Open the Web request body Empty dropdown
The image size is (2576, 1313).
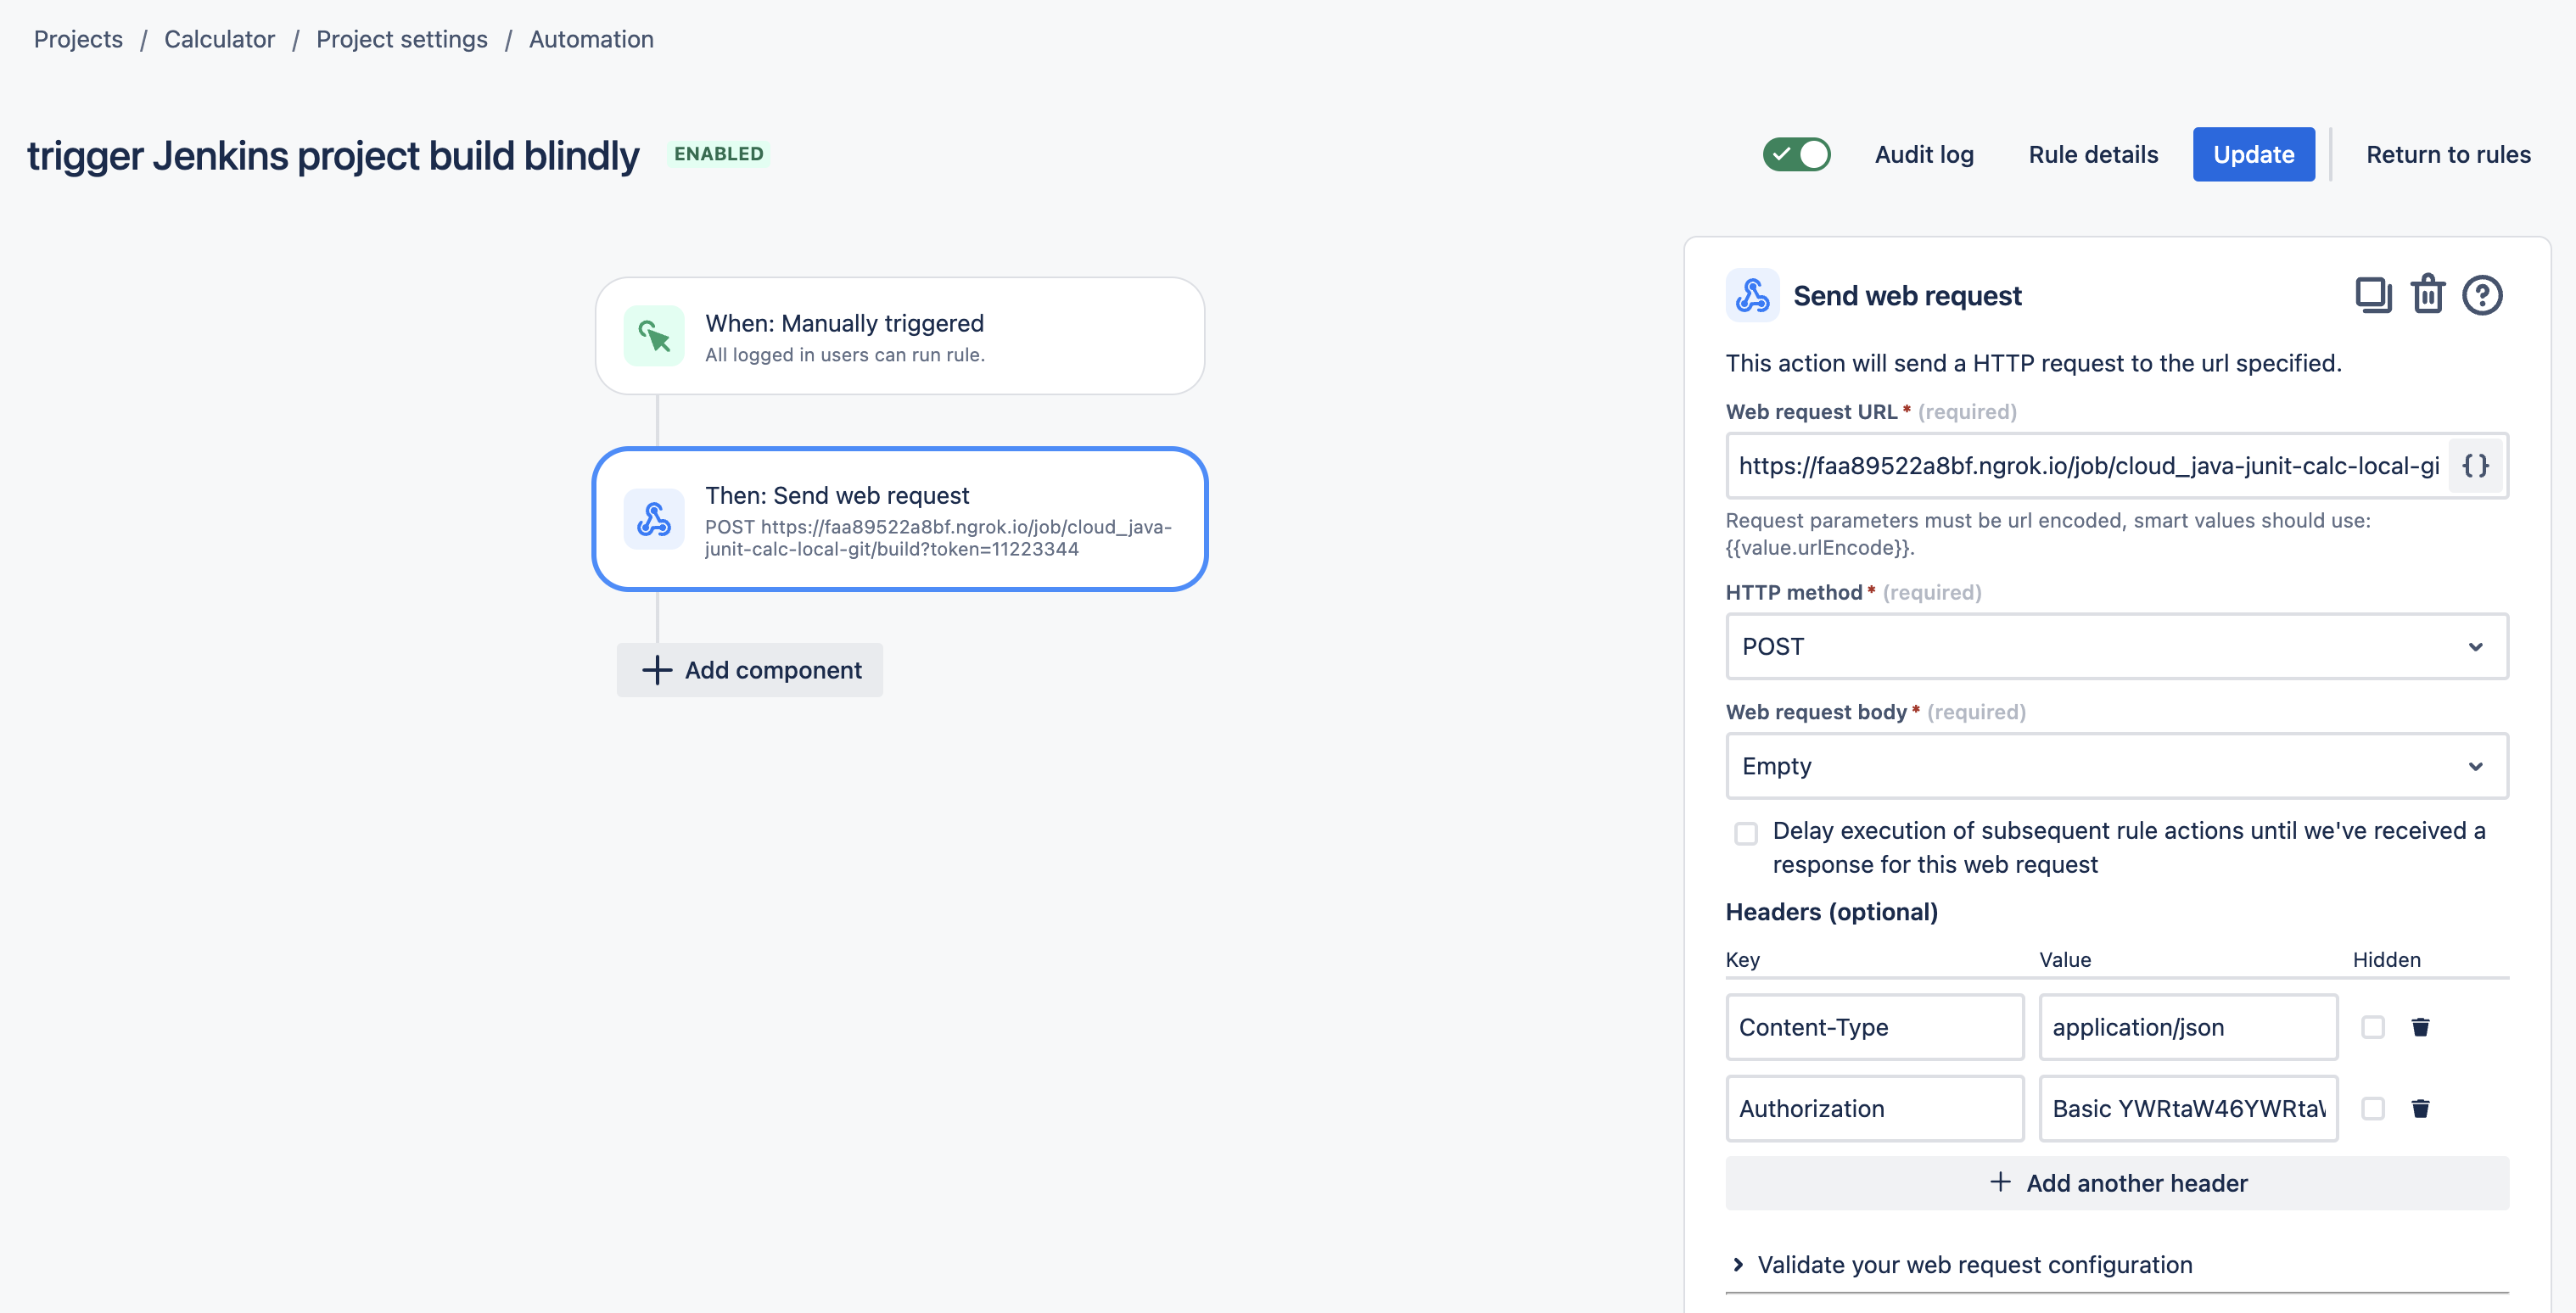tap(2116, 766)
